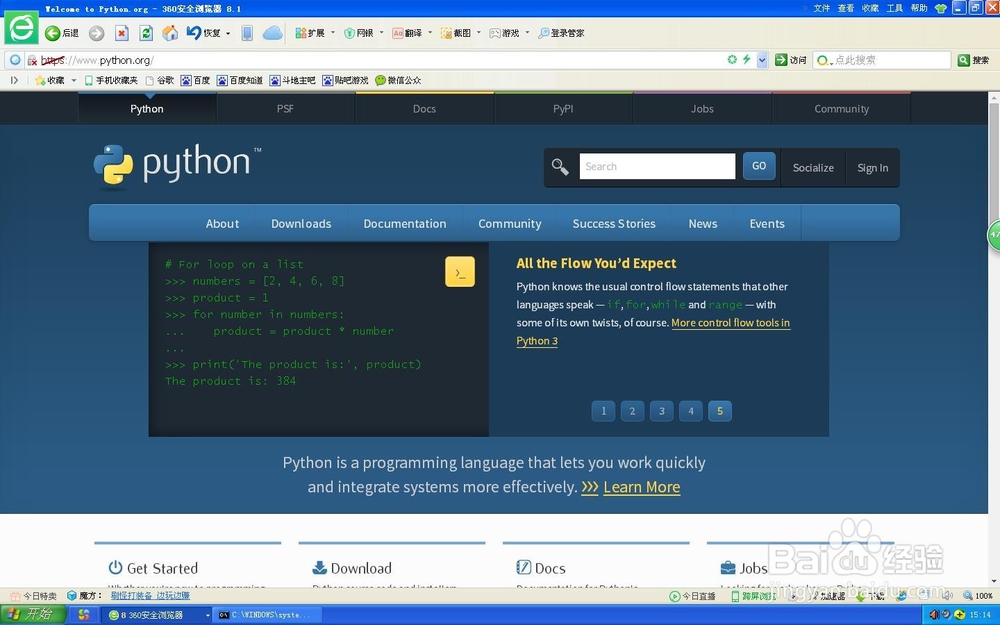Expand the 恢复 dropdown arrow
Viewport: 1000px width, 625px height.
[x=228, y=33]
